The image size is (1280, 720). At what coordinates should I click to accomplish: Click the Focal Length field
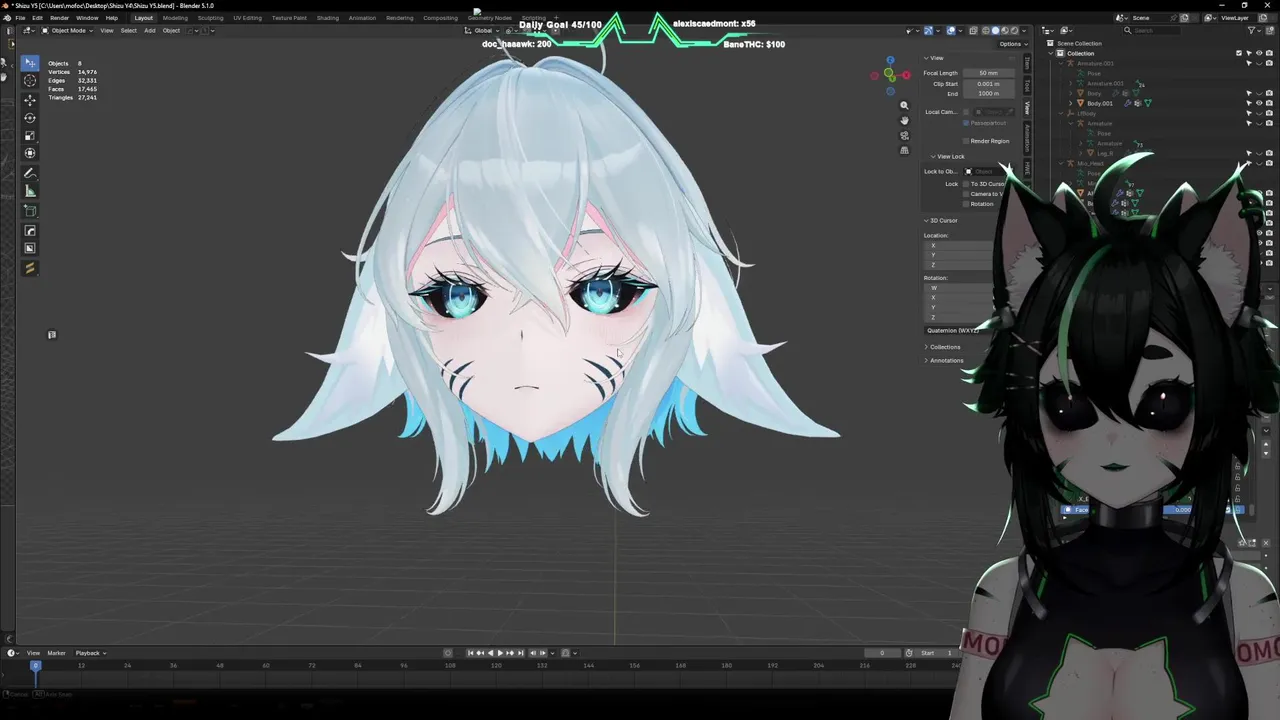click(x=989, y=73)
